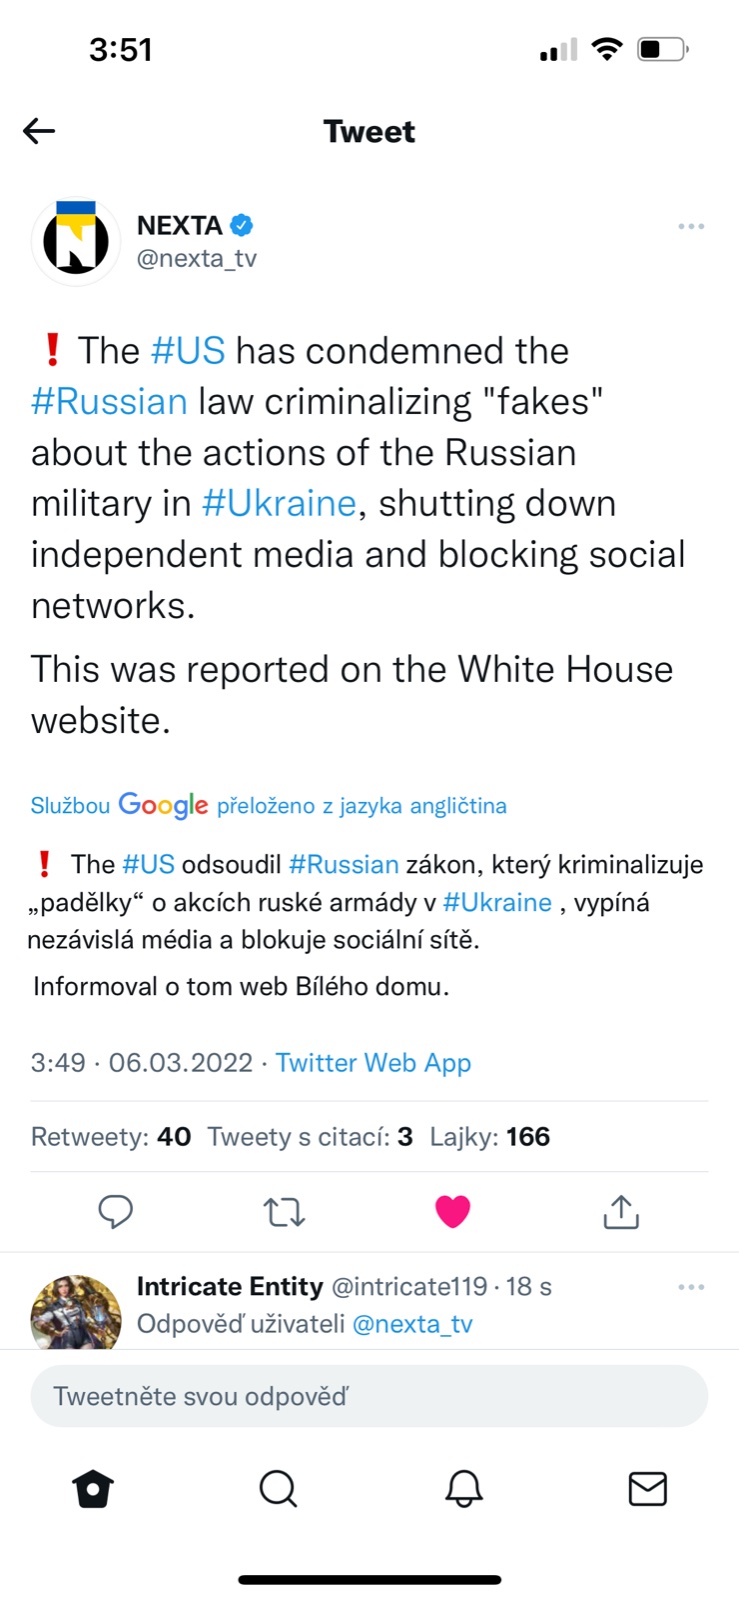Show the Lajky likes list
Viewport: 739px width, 1600px height.
(x=490, y=1137)
